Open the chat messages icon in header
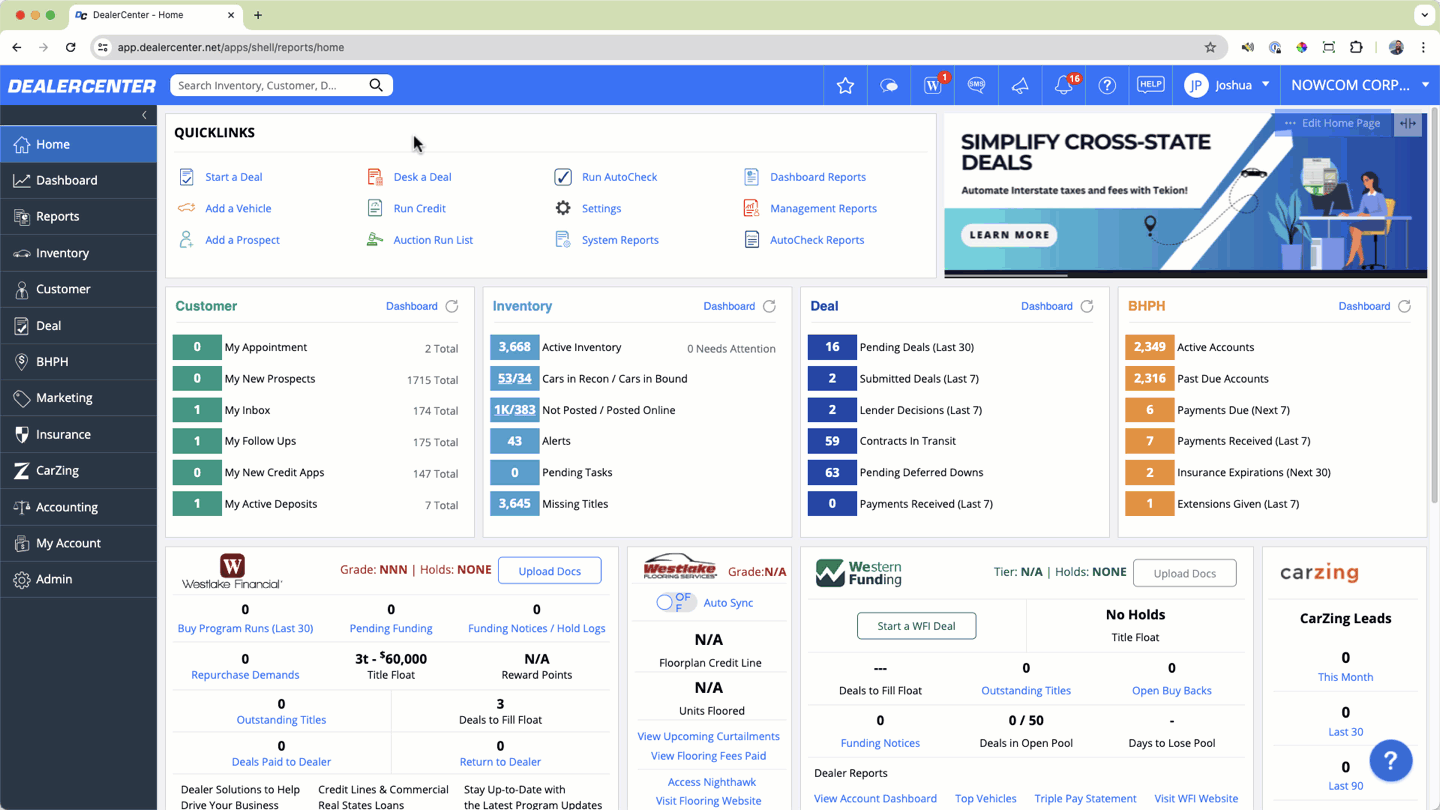Image resolution: width=1440 pixels, height=810 pixels. pyautogui.click(x=889, y=86)
